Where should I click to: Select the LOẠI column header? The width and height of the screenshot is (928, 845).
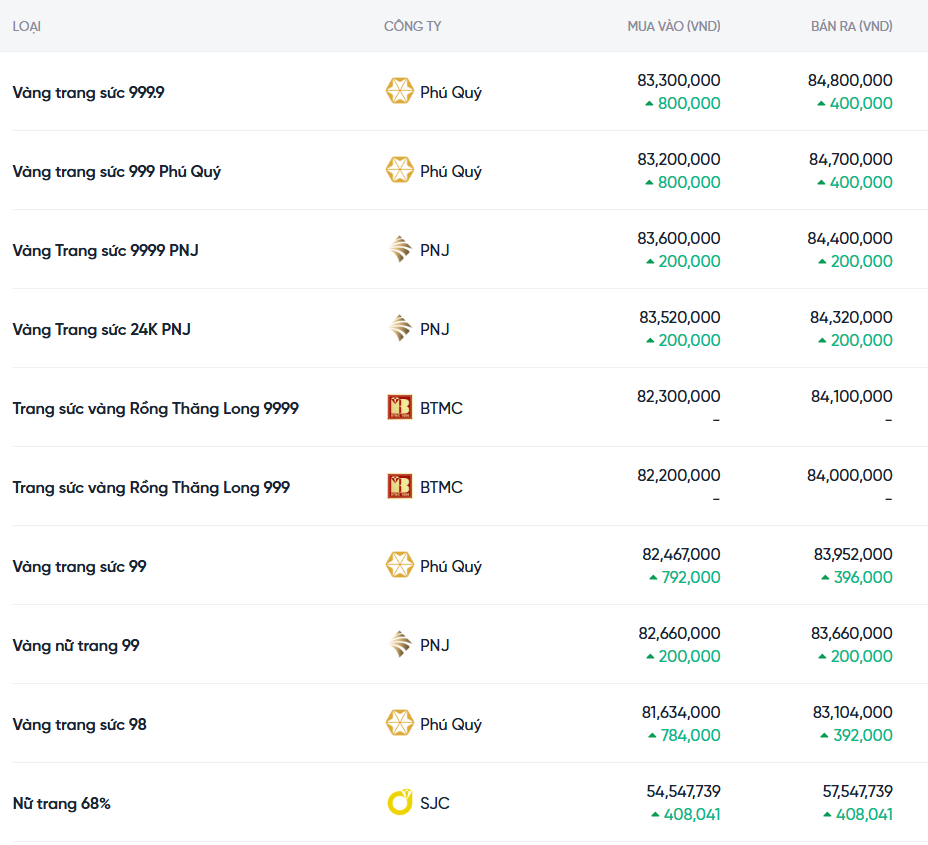point(26,26)
